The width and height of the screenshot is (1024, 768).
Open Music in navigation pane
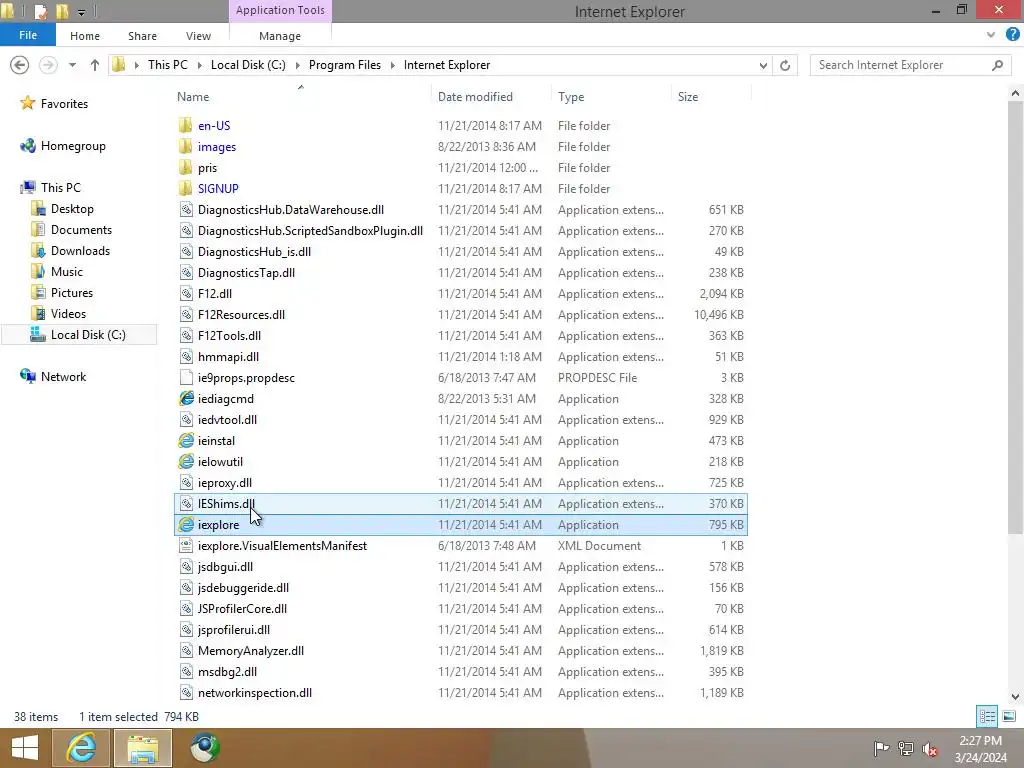point(67,272)
